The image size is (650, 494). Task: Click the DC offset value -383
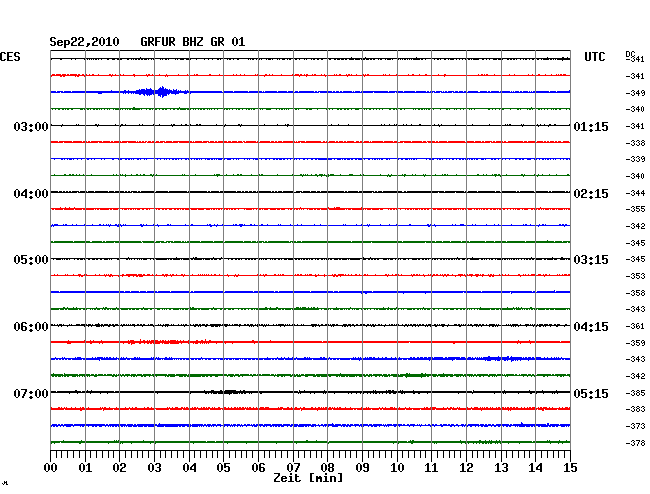[635, 409]
